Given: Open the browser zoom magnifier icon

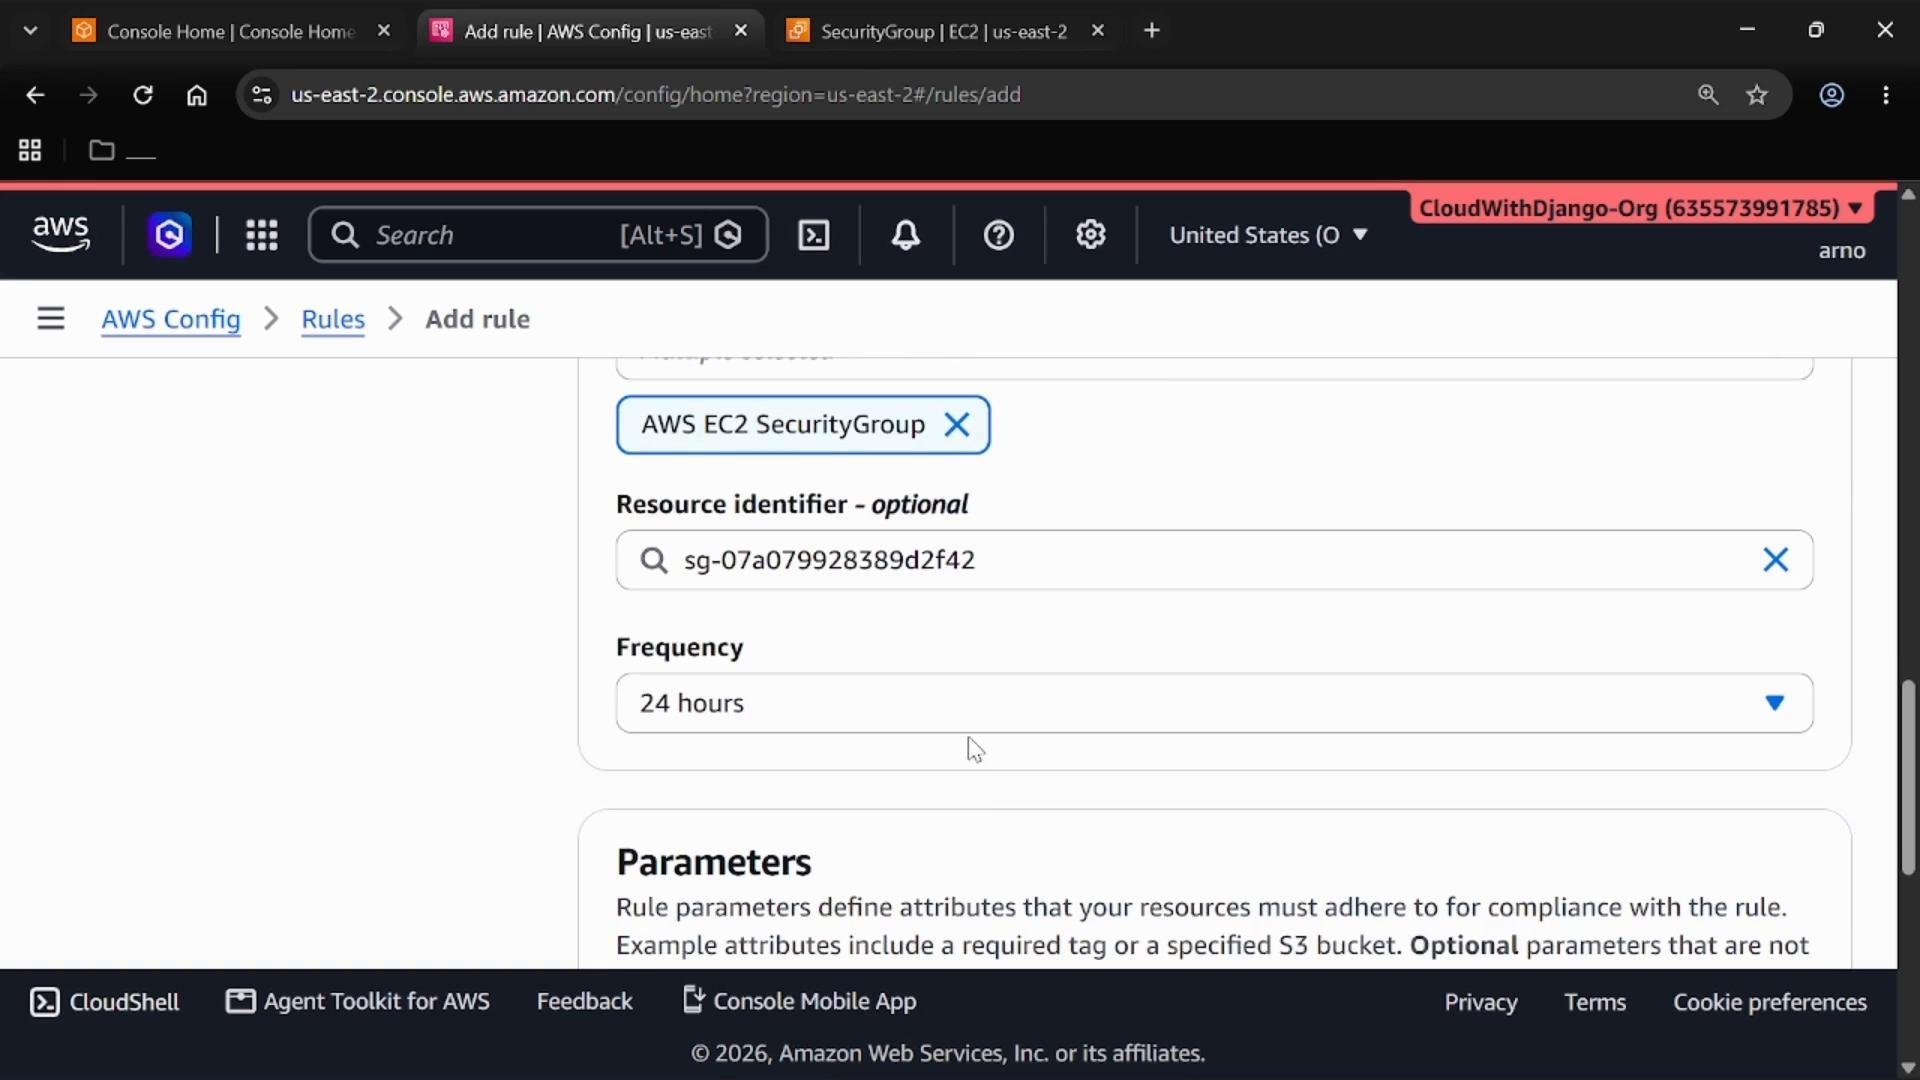Looking at the screenshot, I should click(1708, 95).
